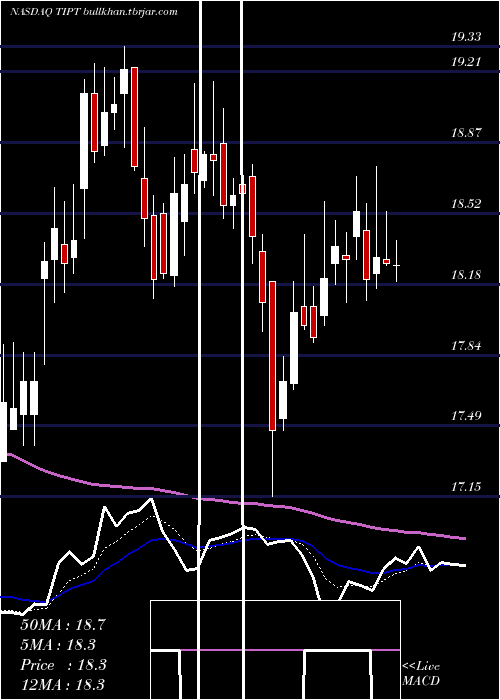Click the Price : 18.3 readout
The image size is (500, 700).
[63, 665]
